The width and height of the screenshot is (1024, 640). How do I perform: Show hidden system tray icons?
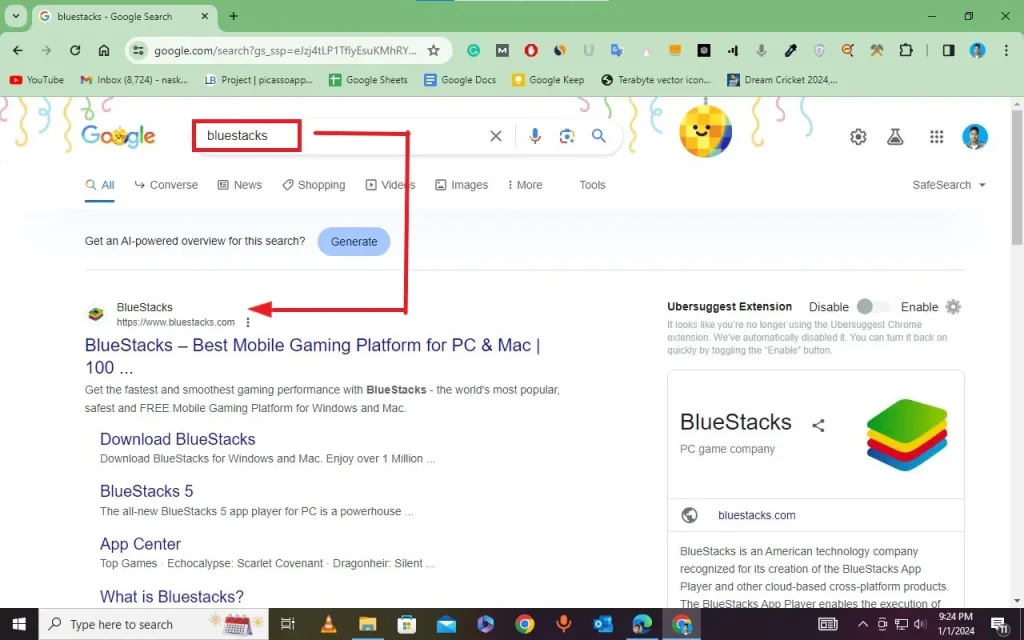click(x=863, y=624)
